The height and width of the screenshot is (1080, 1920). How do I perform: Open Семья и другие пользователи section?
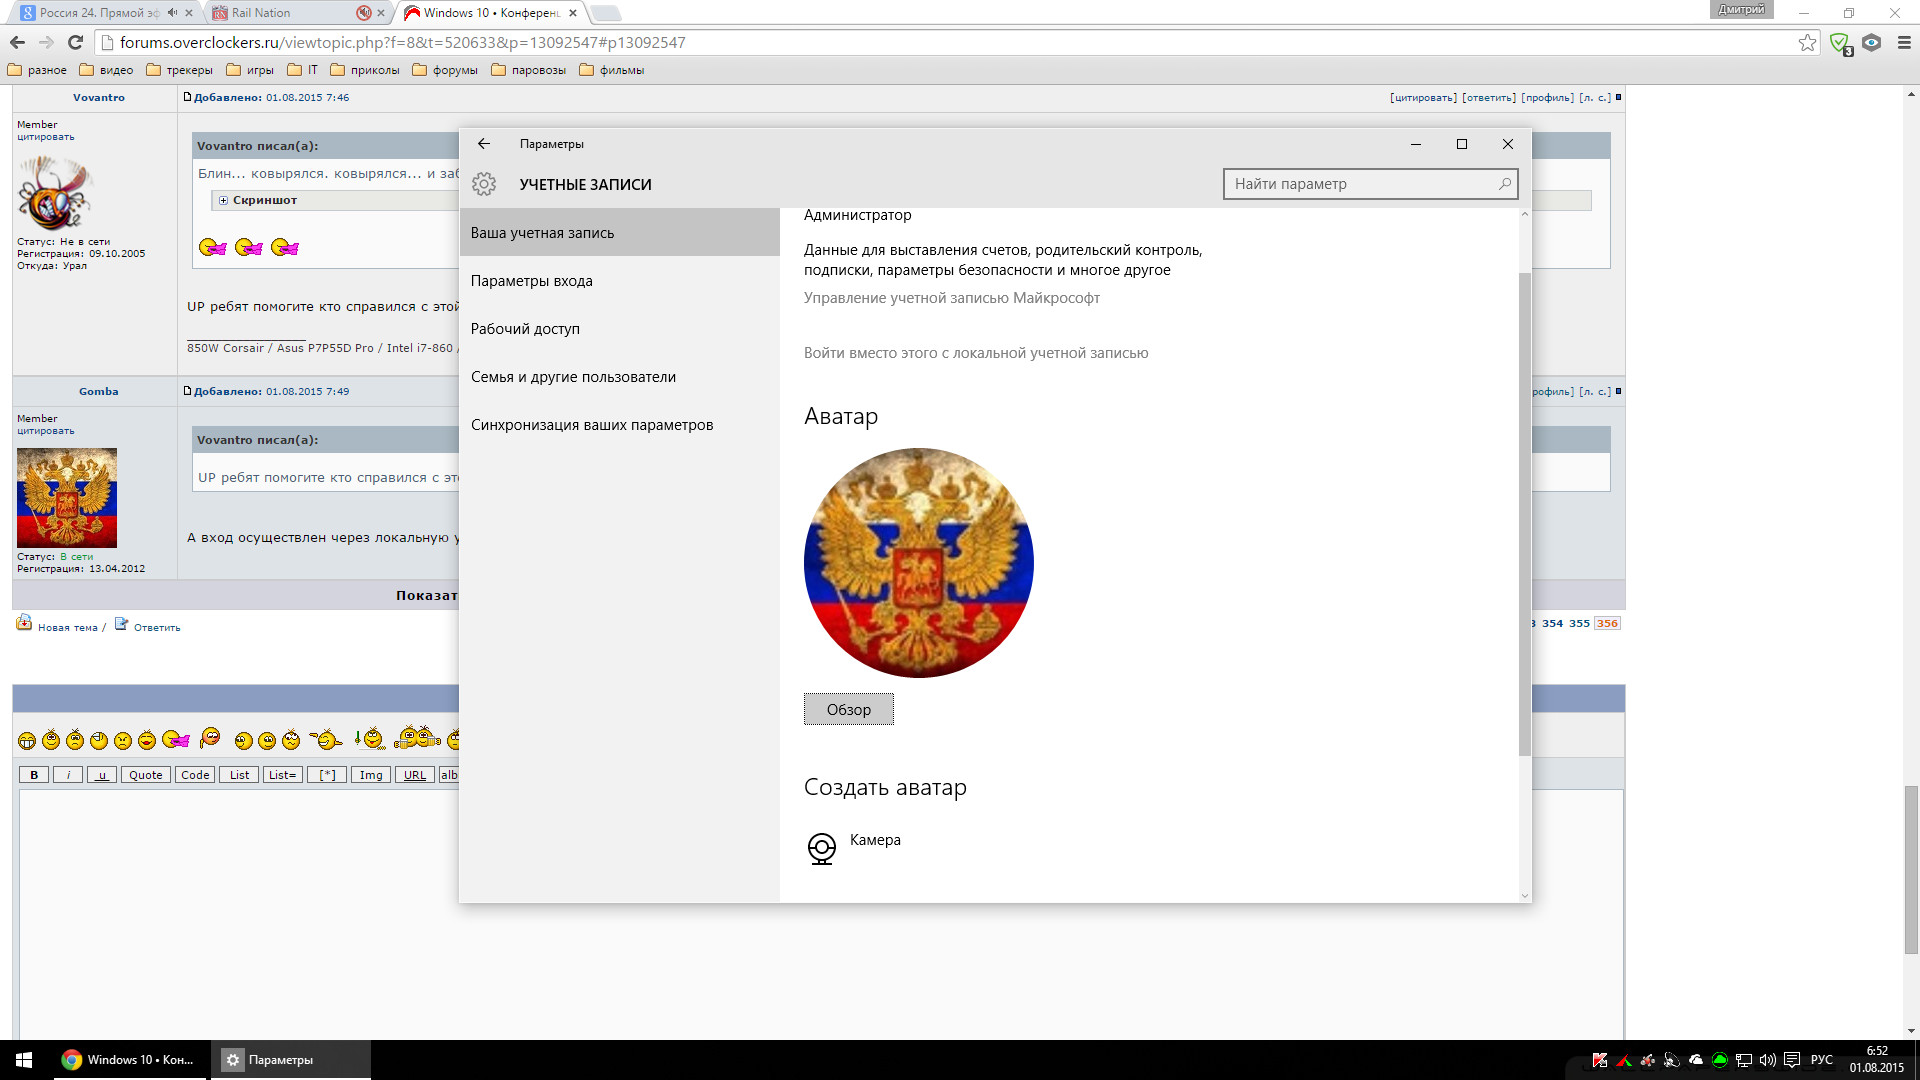coord(573,377)
